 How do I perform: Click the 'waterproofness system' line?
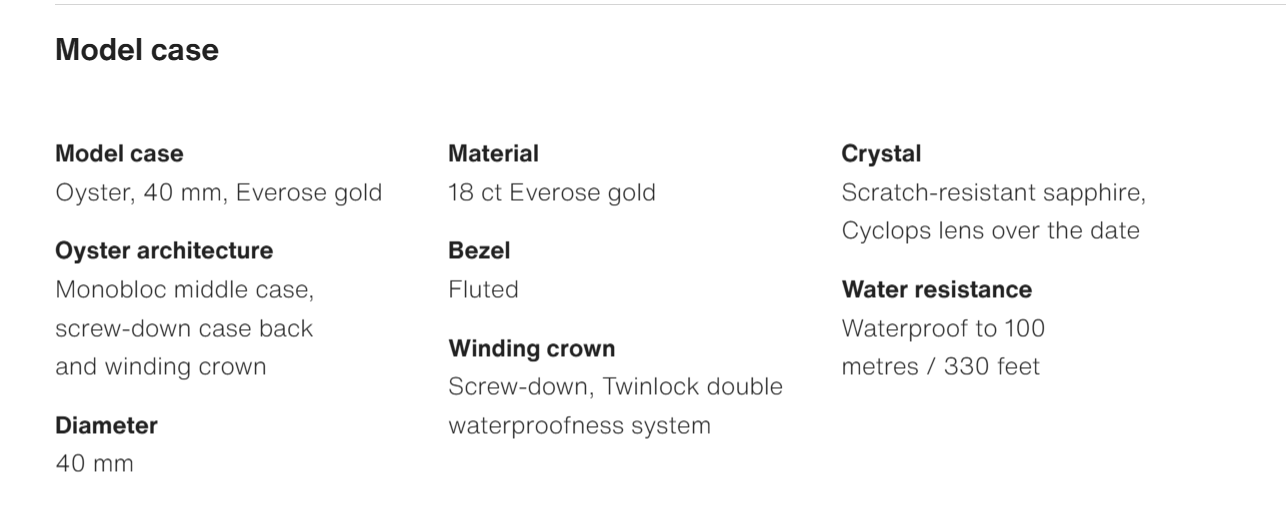[580, 425]
